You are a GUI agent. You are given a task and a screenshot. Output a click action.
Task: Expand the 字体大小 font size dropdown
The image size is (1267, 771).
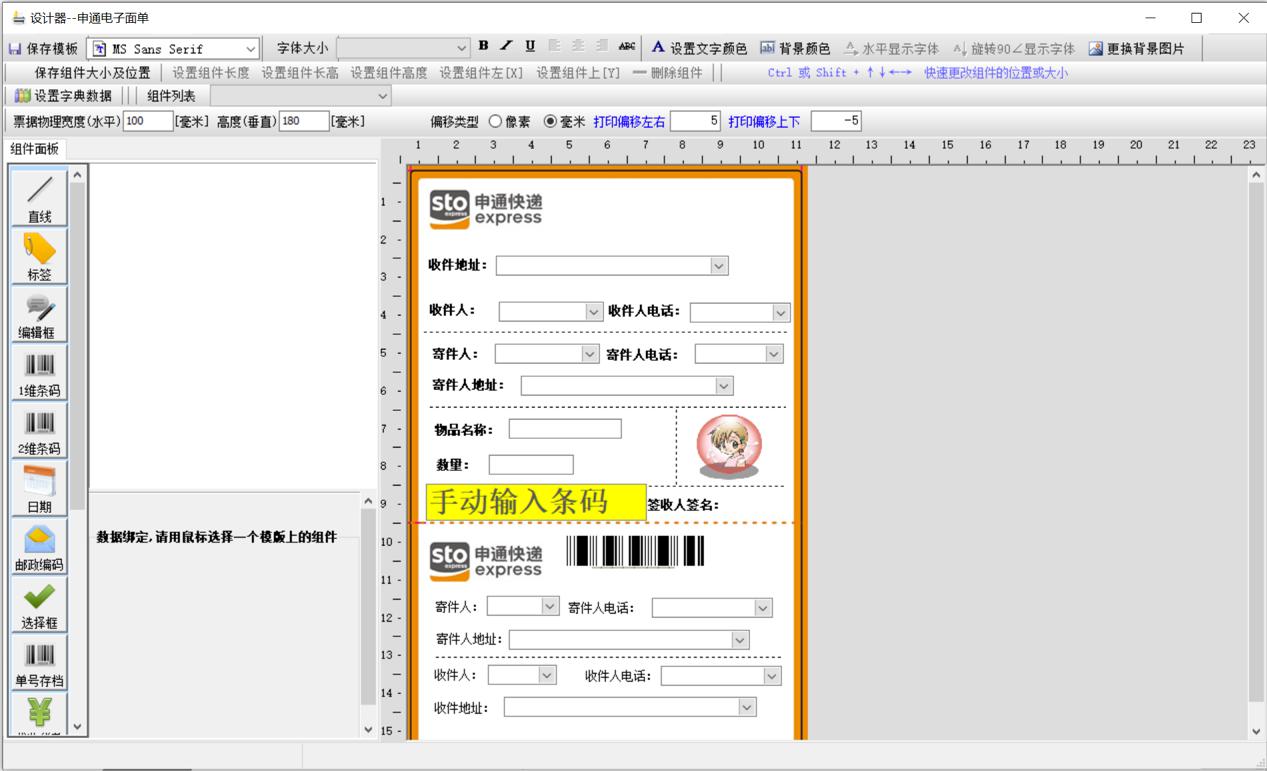pyautogui.click(x=461, y=48)
